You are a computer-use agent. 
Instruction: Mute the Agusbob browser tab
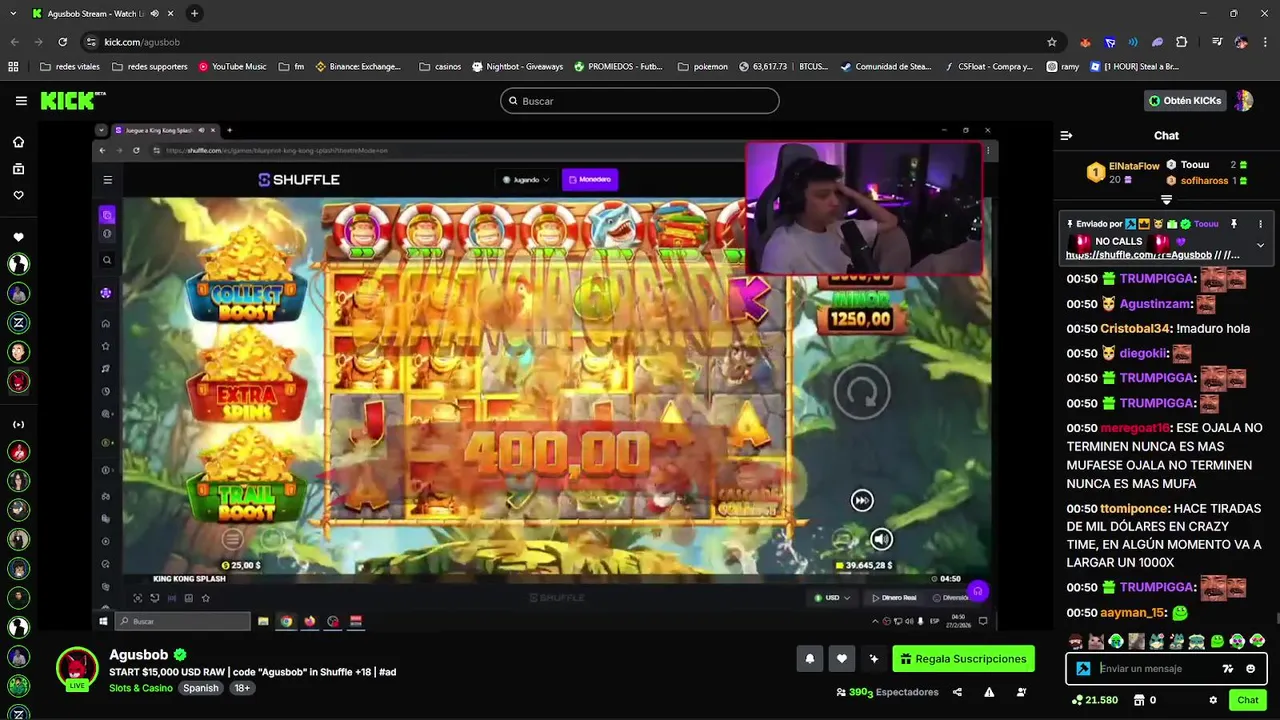point(154,14)
